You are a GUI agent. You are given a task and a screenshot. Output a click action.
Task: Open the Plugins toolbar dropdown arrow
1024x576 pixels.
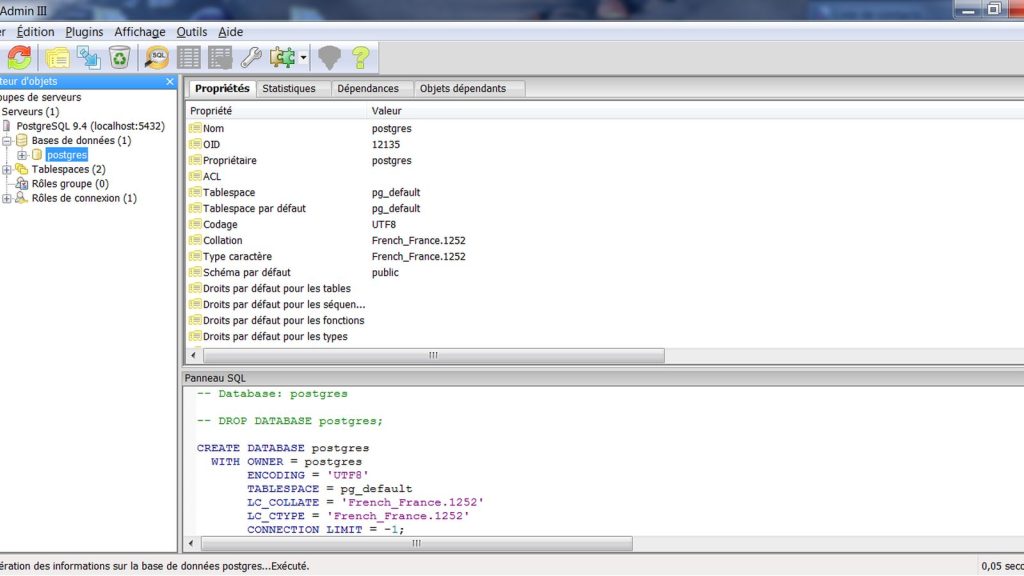click(x=303, y=57)
